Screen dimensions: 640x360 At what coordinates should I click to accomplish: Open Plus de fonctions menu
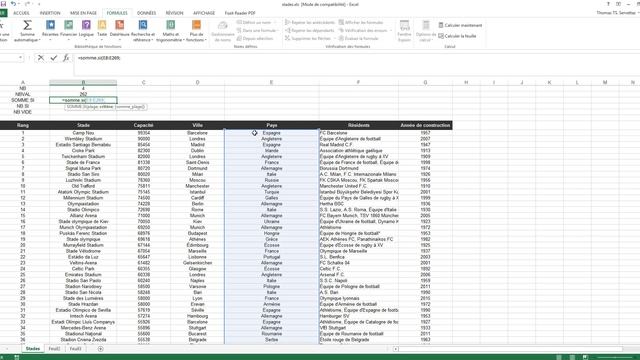(x=196, y=31)
